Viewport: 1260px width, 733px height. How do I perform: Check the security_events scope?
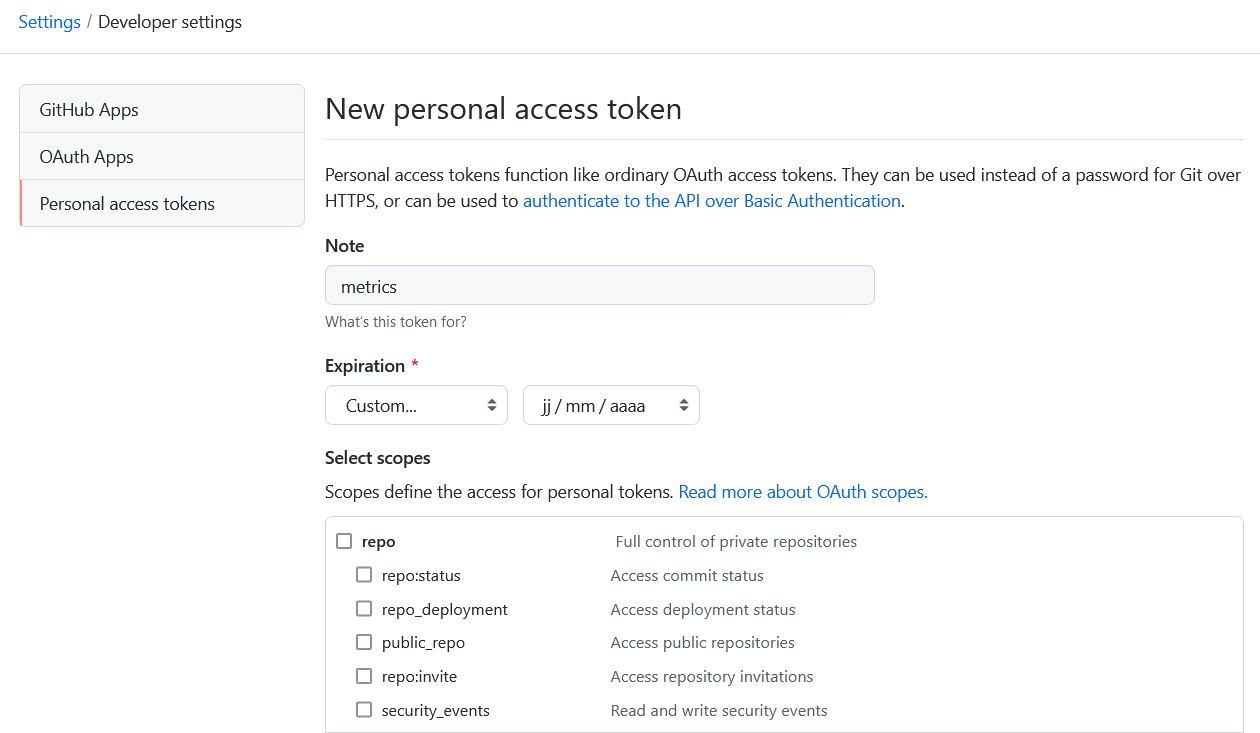[x=364, y=710]
